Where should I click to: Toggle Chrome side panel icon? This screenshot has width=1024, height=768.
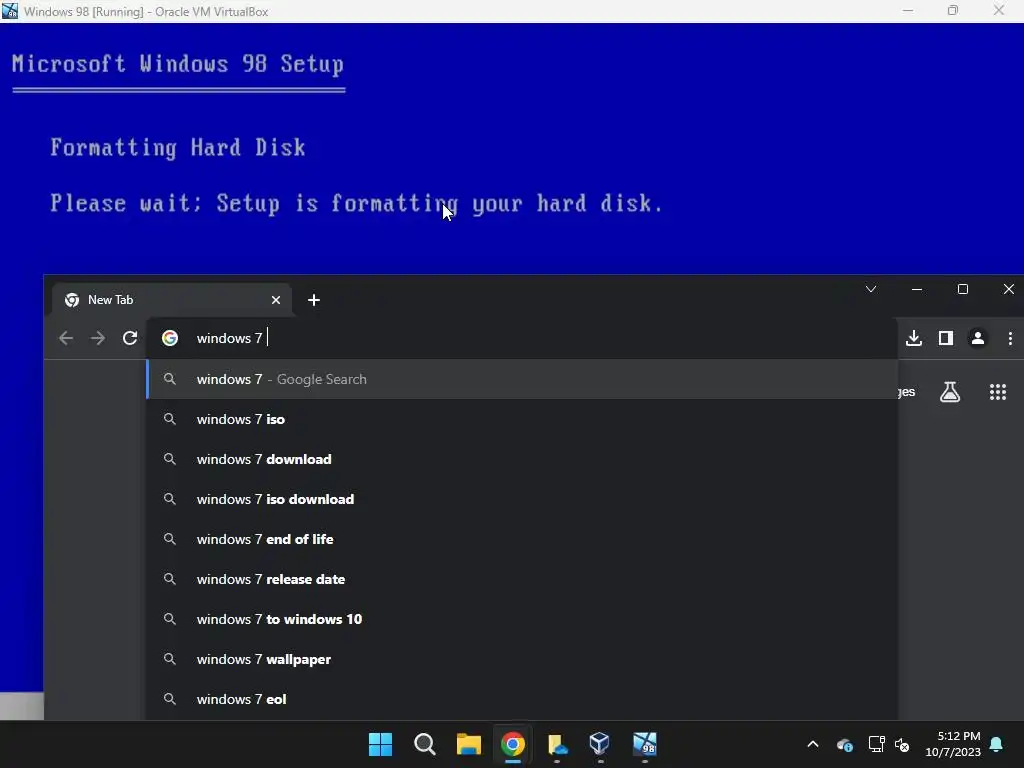[x=946, y=338]
